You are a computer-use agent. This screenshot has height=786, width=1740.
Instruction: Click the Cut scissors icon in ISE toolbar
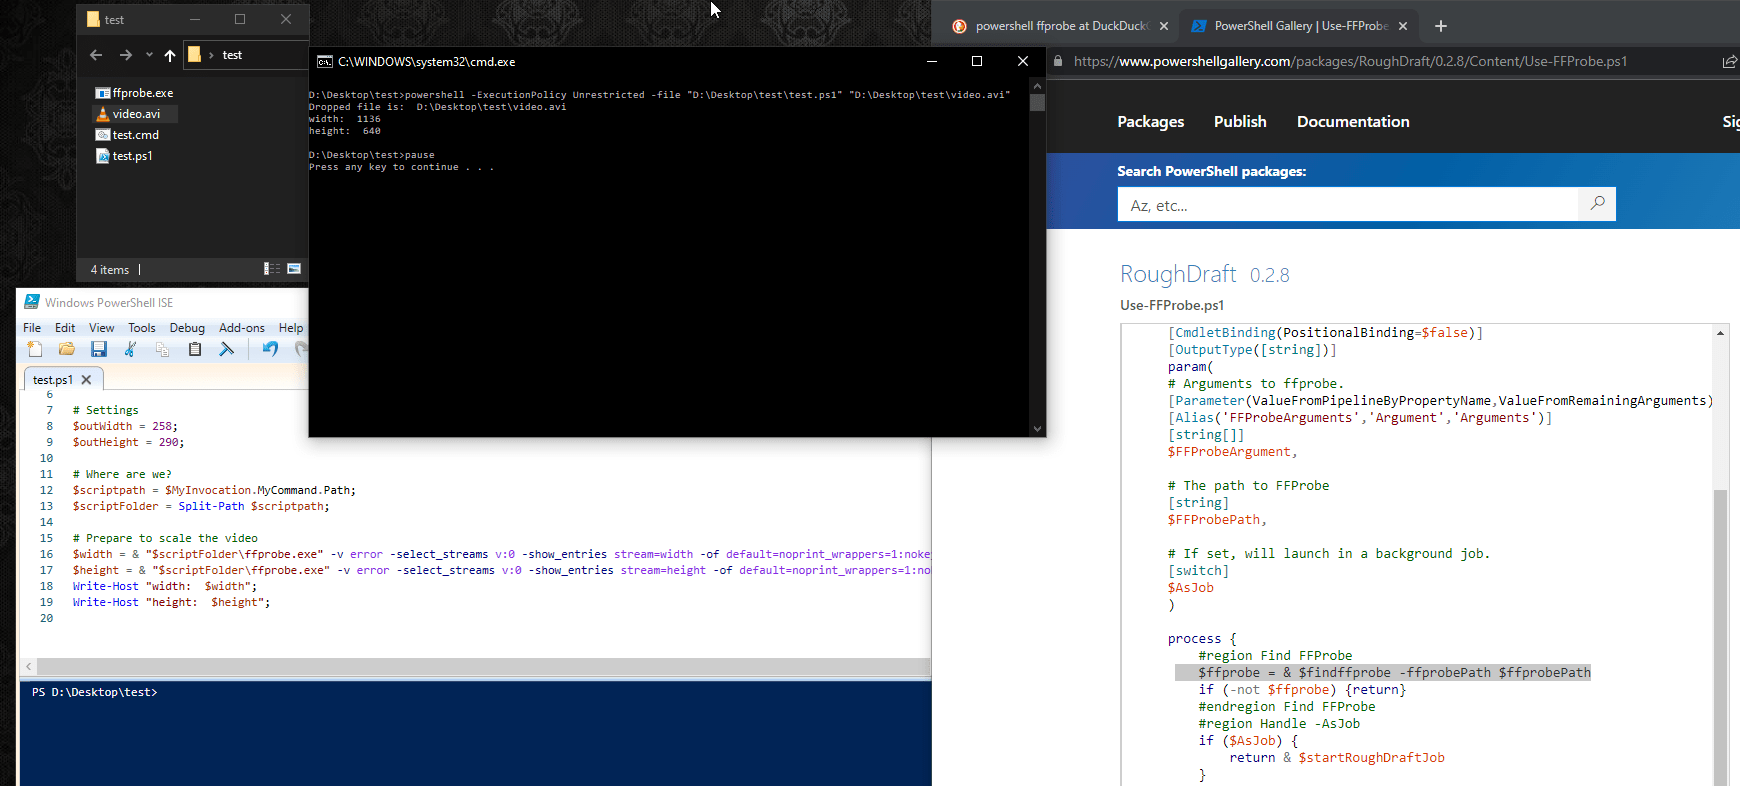(x=130, y=349)
